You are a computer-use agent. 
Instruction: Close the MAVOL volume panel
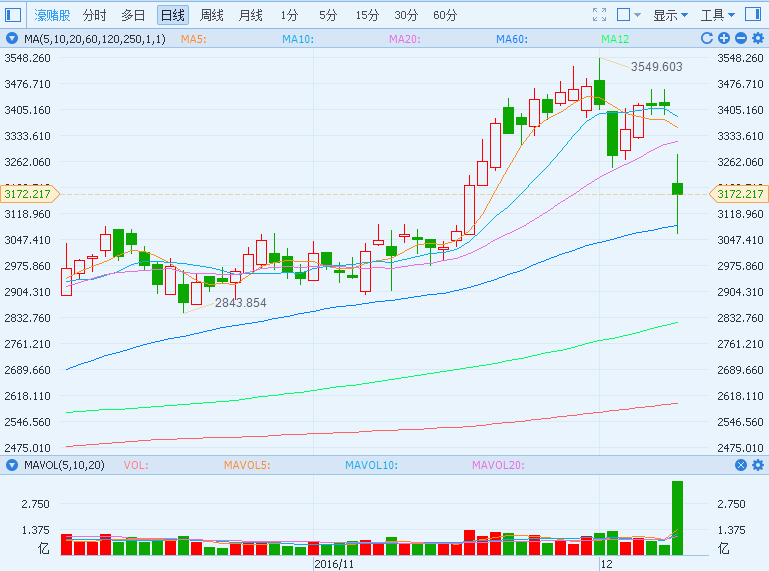tap(741, 465)
